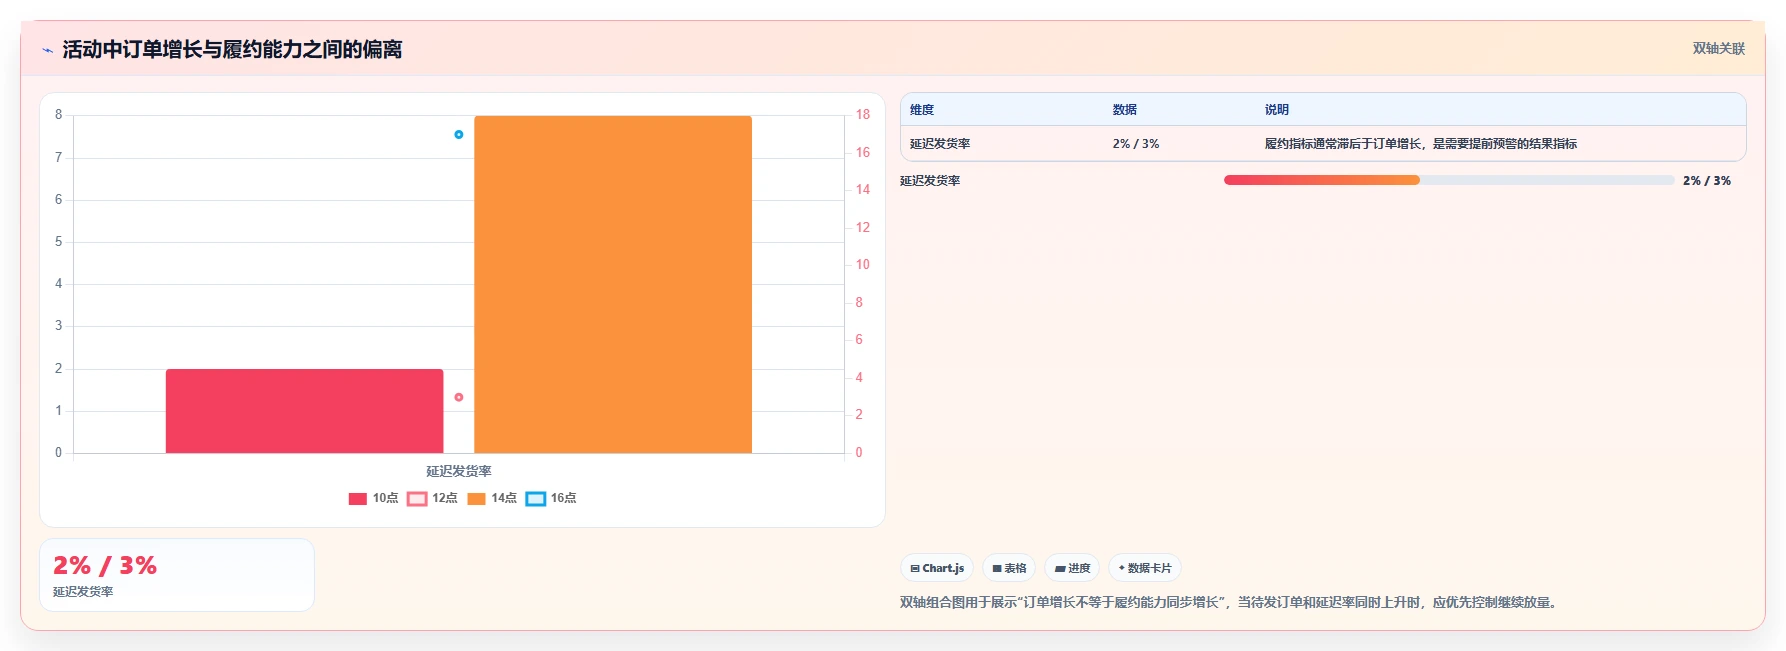Click the 双轴关联 label in header
1786x651 pixels.
(1718, 48)
